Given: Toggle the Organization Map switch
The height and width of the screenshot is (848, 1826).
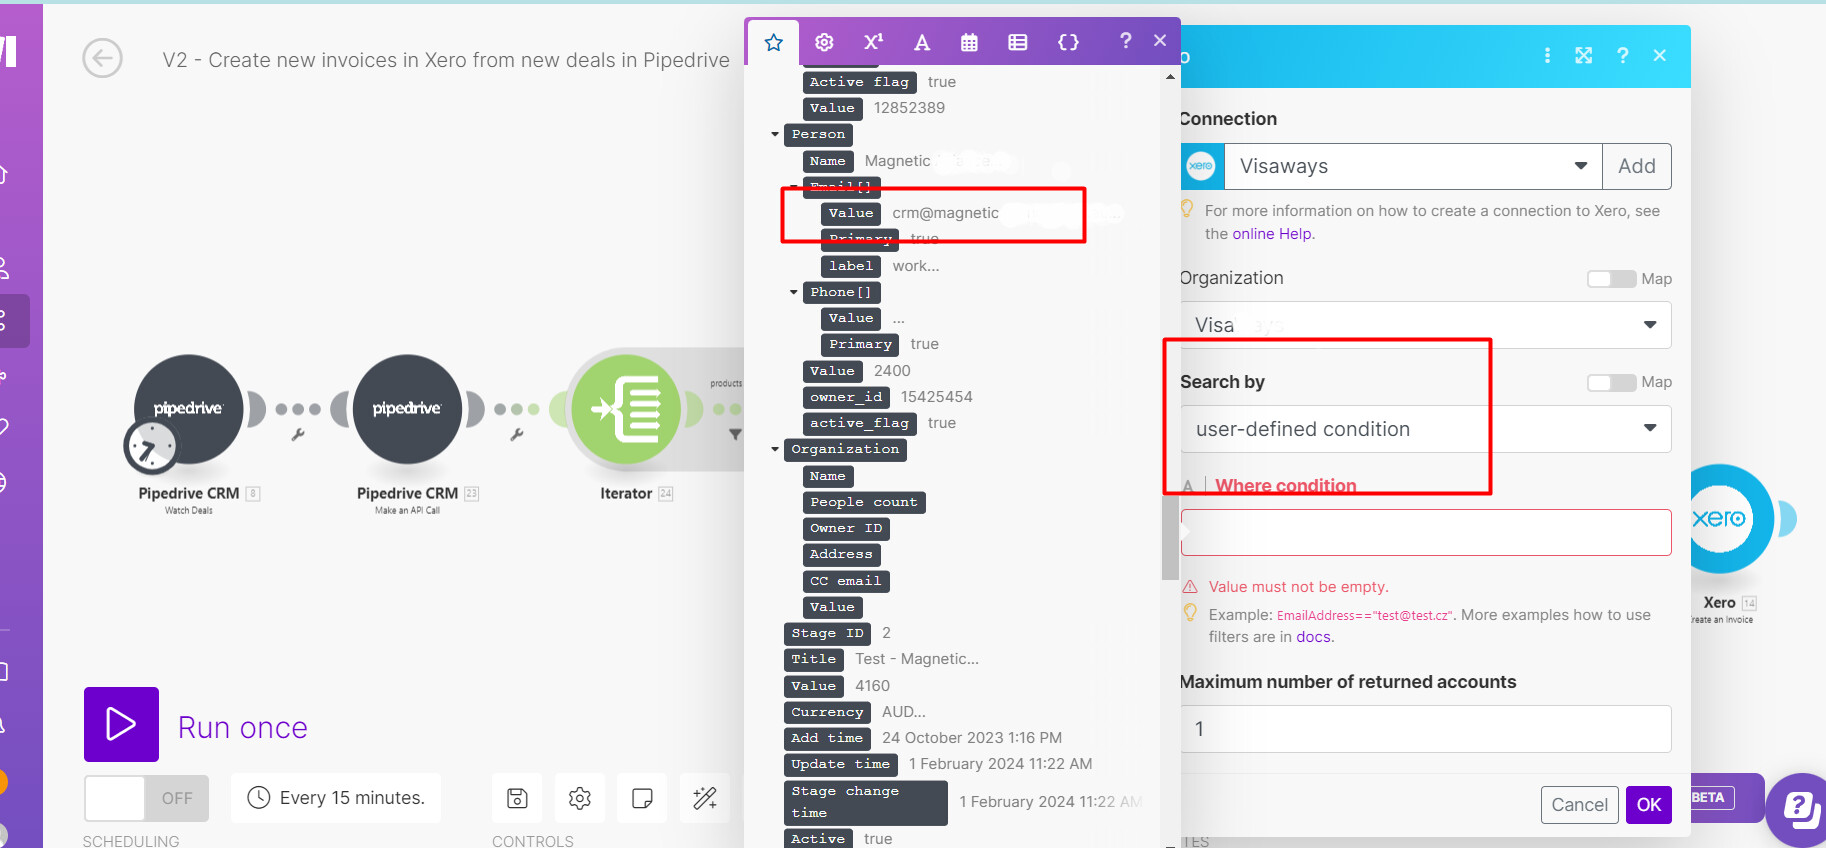Looking at the screenshot, I should (1611, 279).
